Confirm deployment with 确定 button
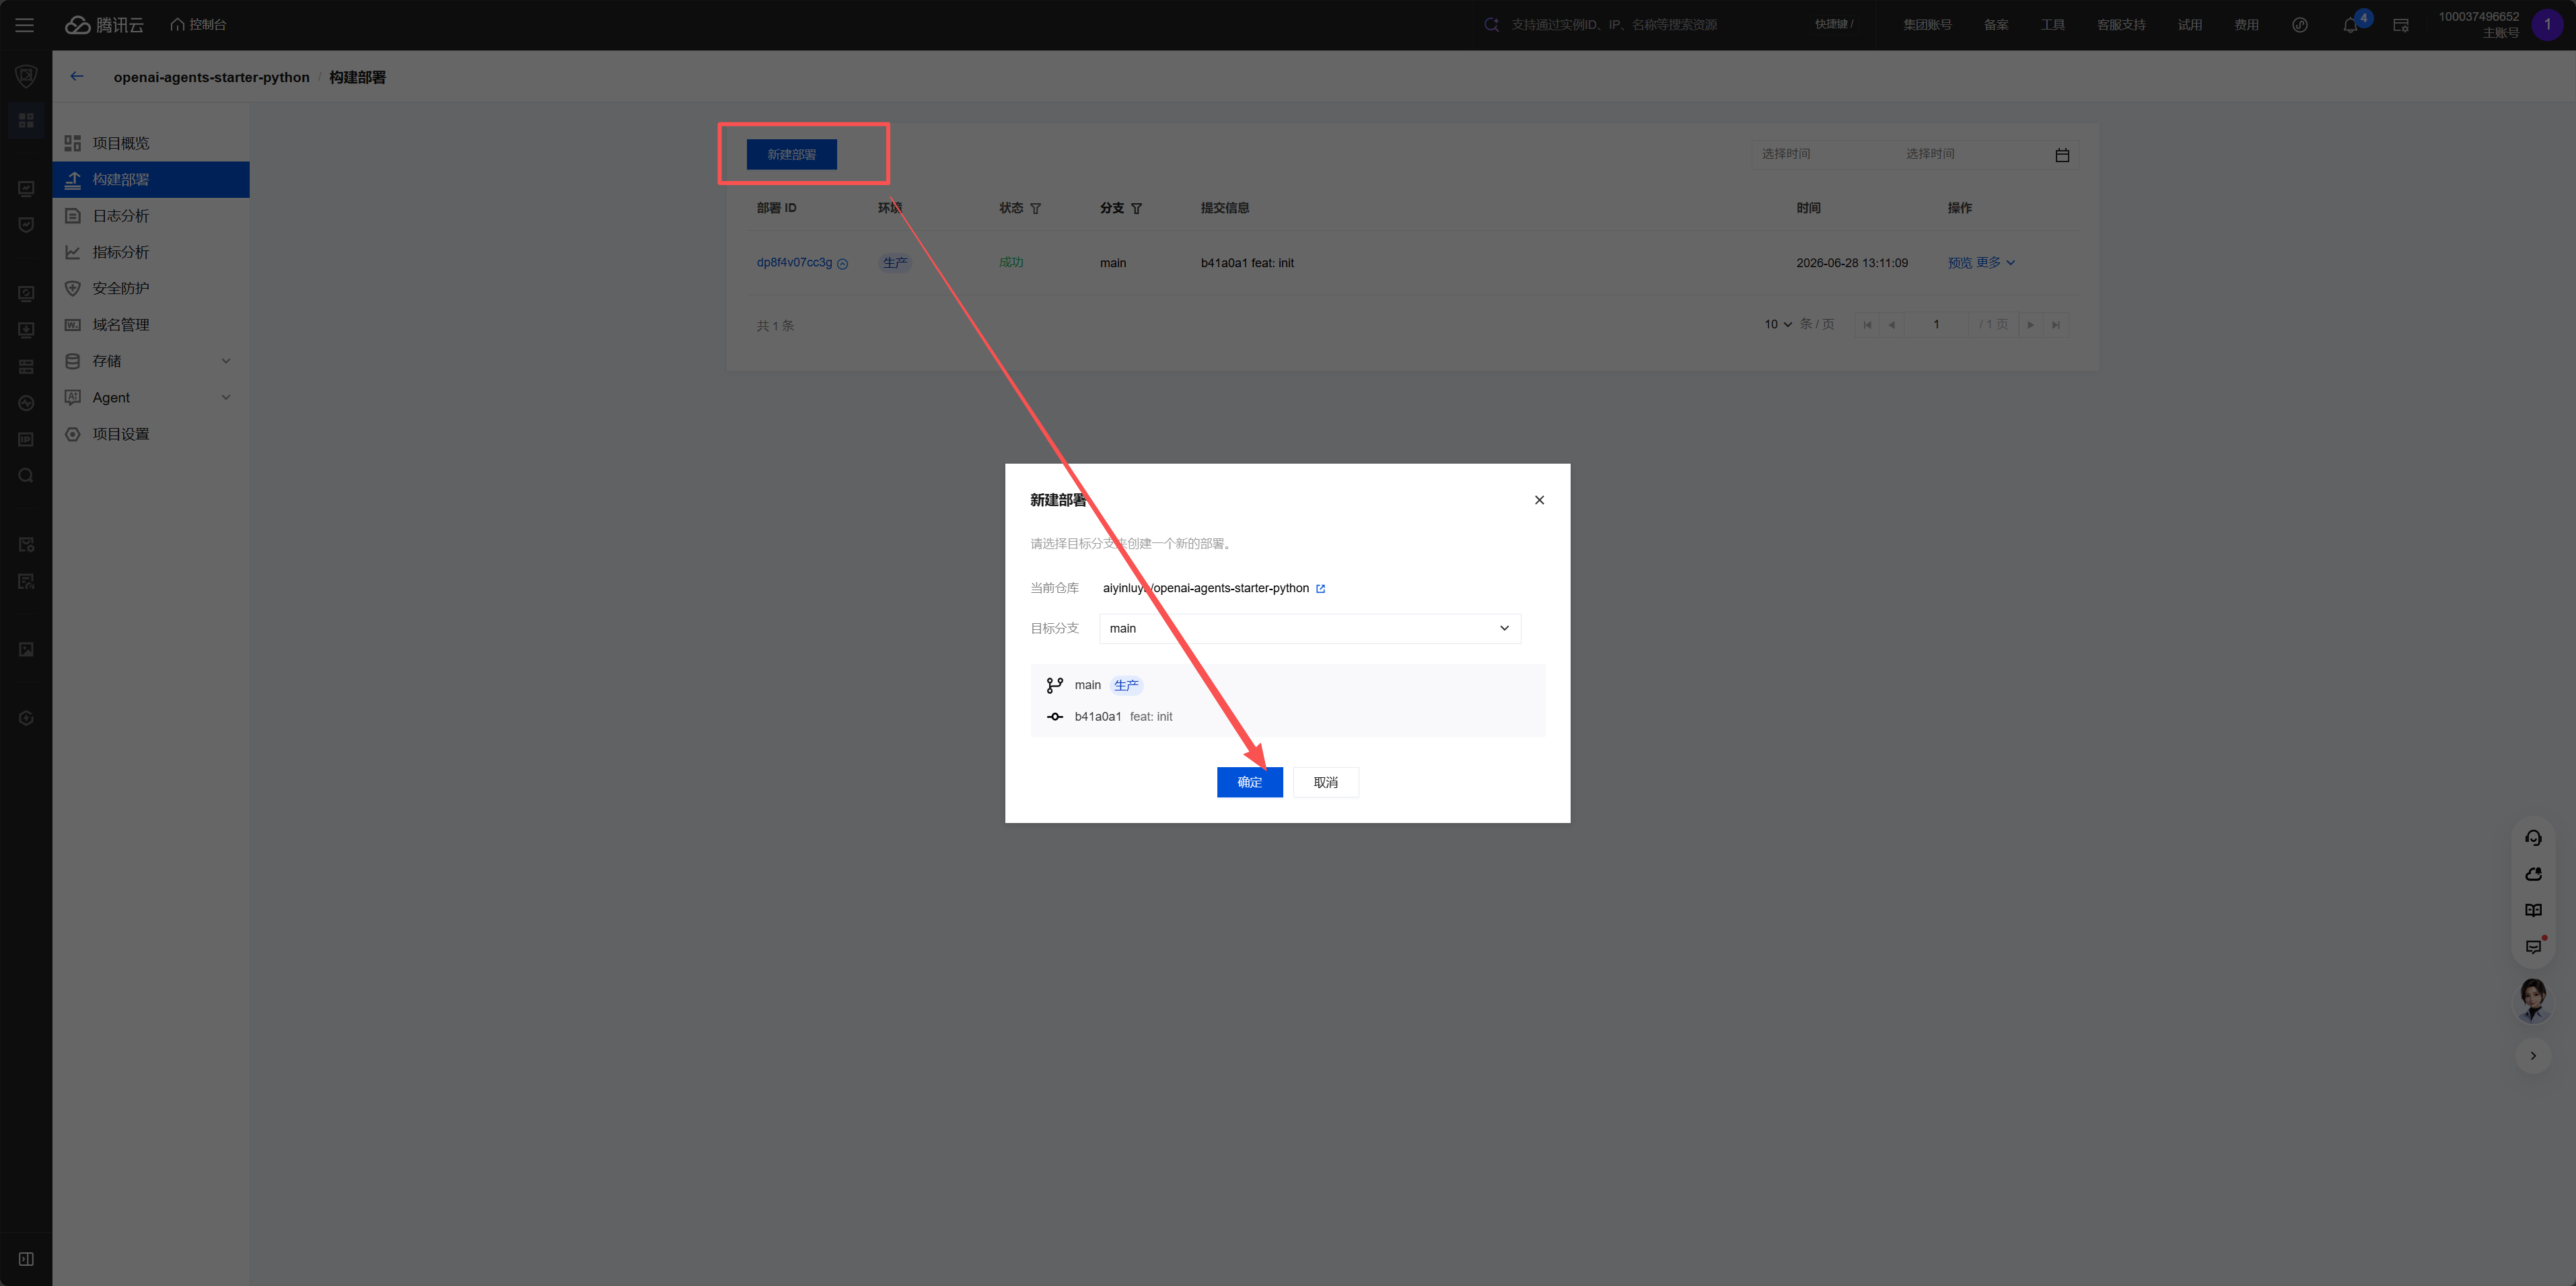Image resolution: width=2576 pixels, height=1286 pixels. (x=1249, y=783)
